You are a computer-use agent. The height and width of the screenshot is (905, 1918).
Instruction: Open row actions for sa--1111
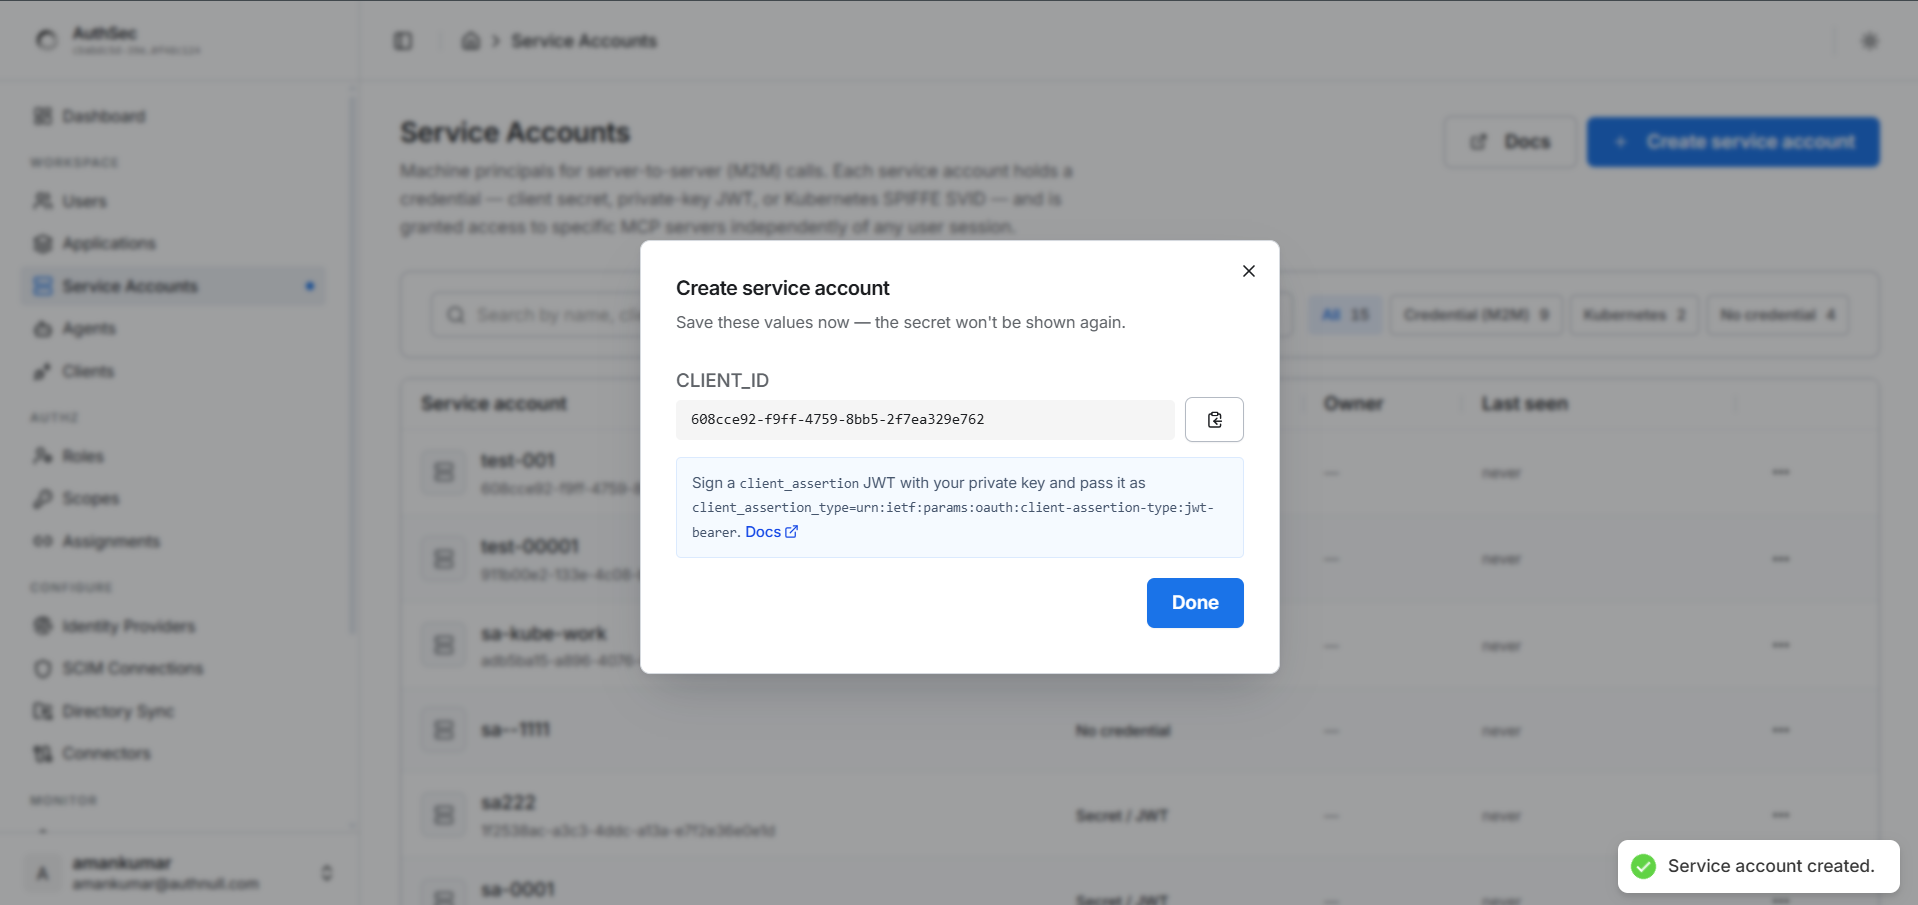point(1780,730)
